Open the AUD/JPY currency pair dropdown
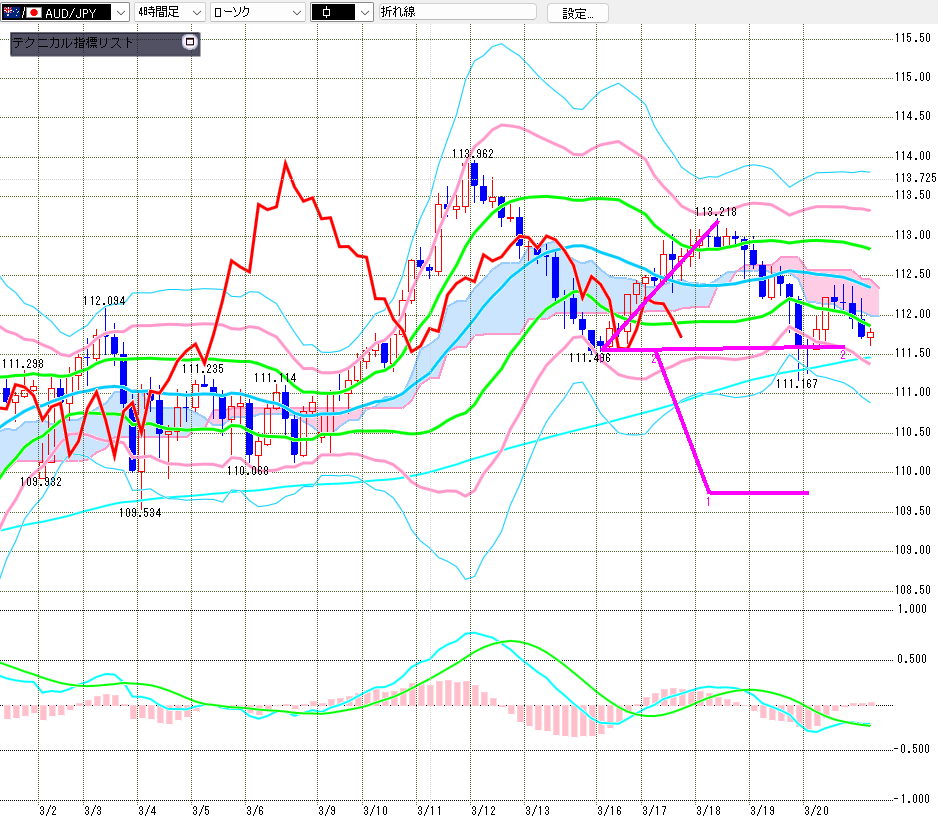Screen dimensions: 938x821 pos(121,13)
